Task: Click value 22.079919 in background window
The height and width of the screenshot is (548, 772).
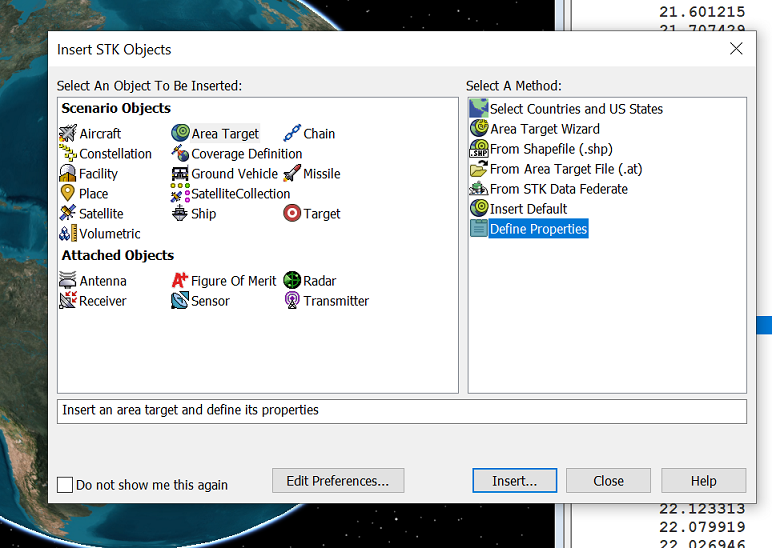Action: click(702, 527)
